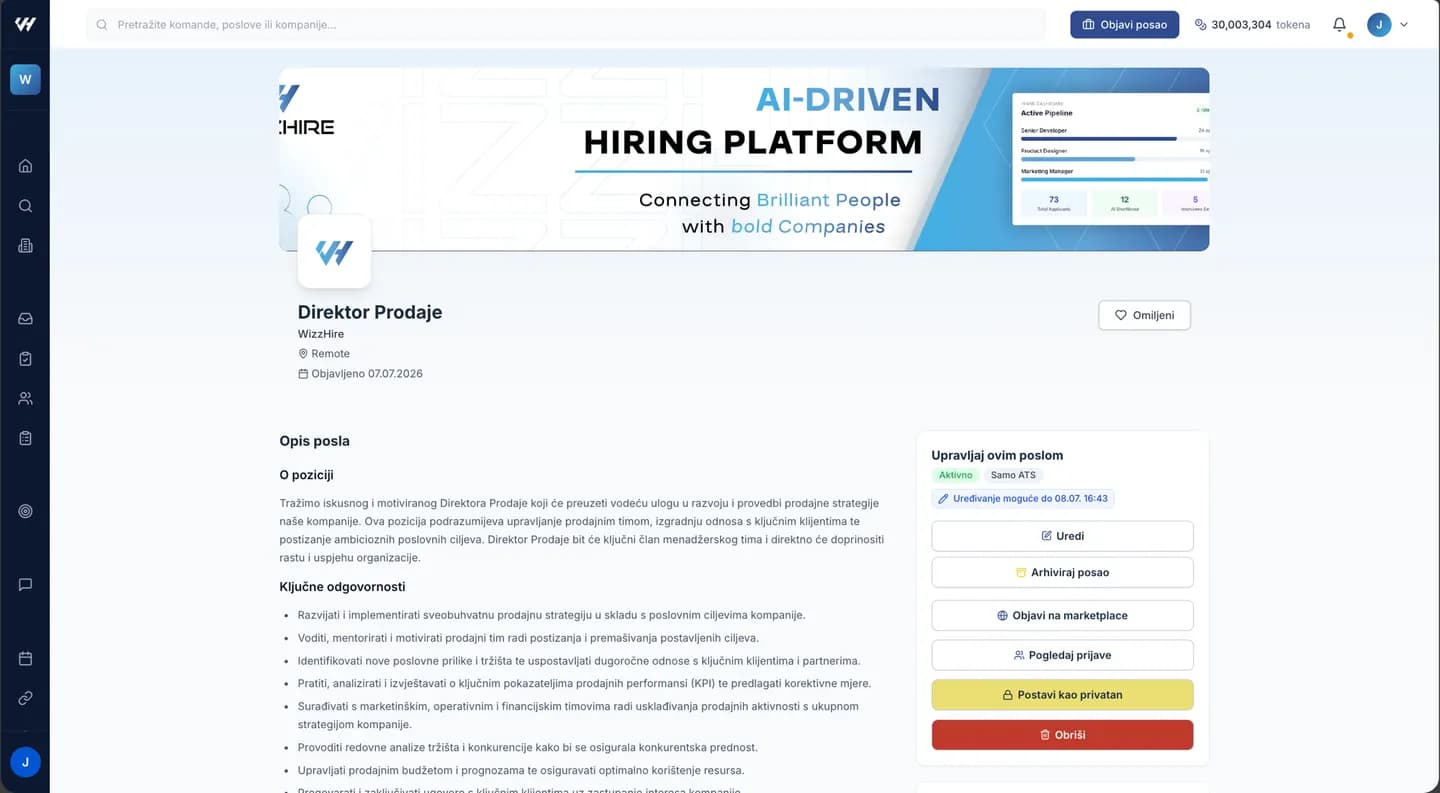Open the sidebar search magnifier icon
The height and width of the screenshot is (793, 1440).
pyautogui.click(x=25, y=206)
